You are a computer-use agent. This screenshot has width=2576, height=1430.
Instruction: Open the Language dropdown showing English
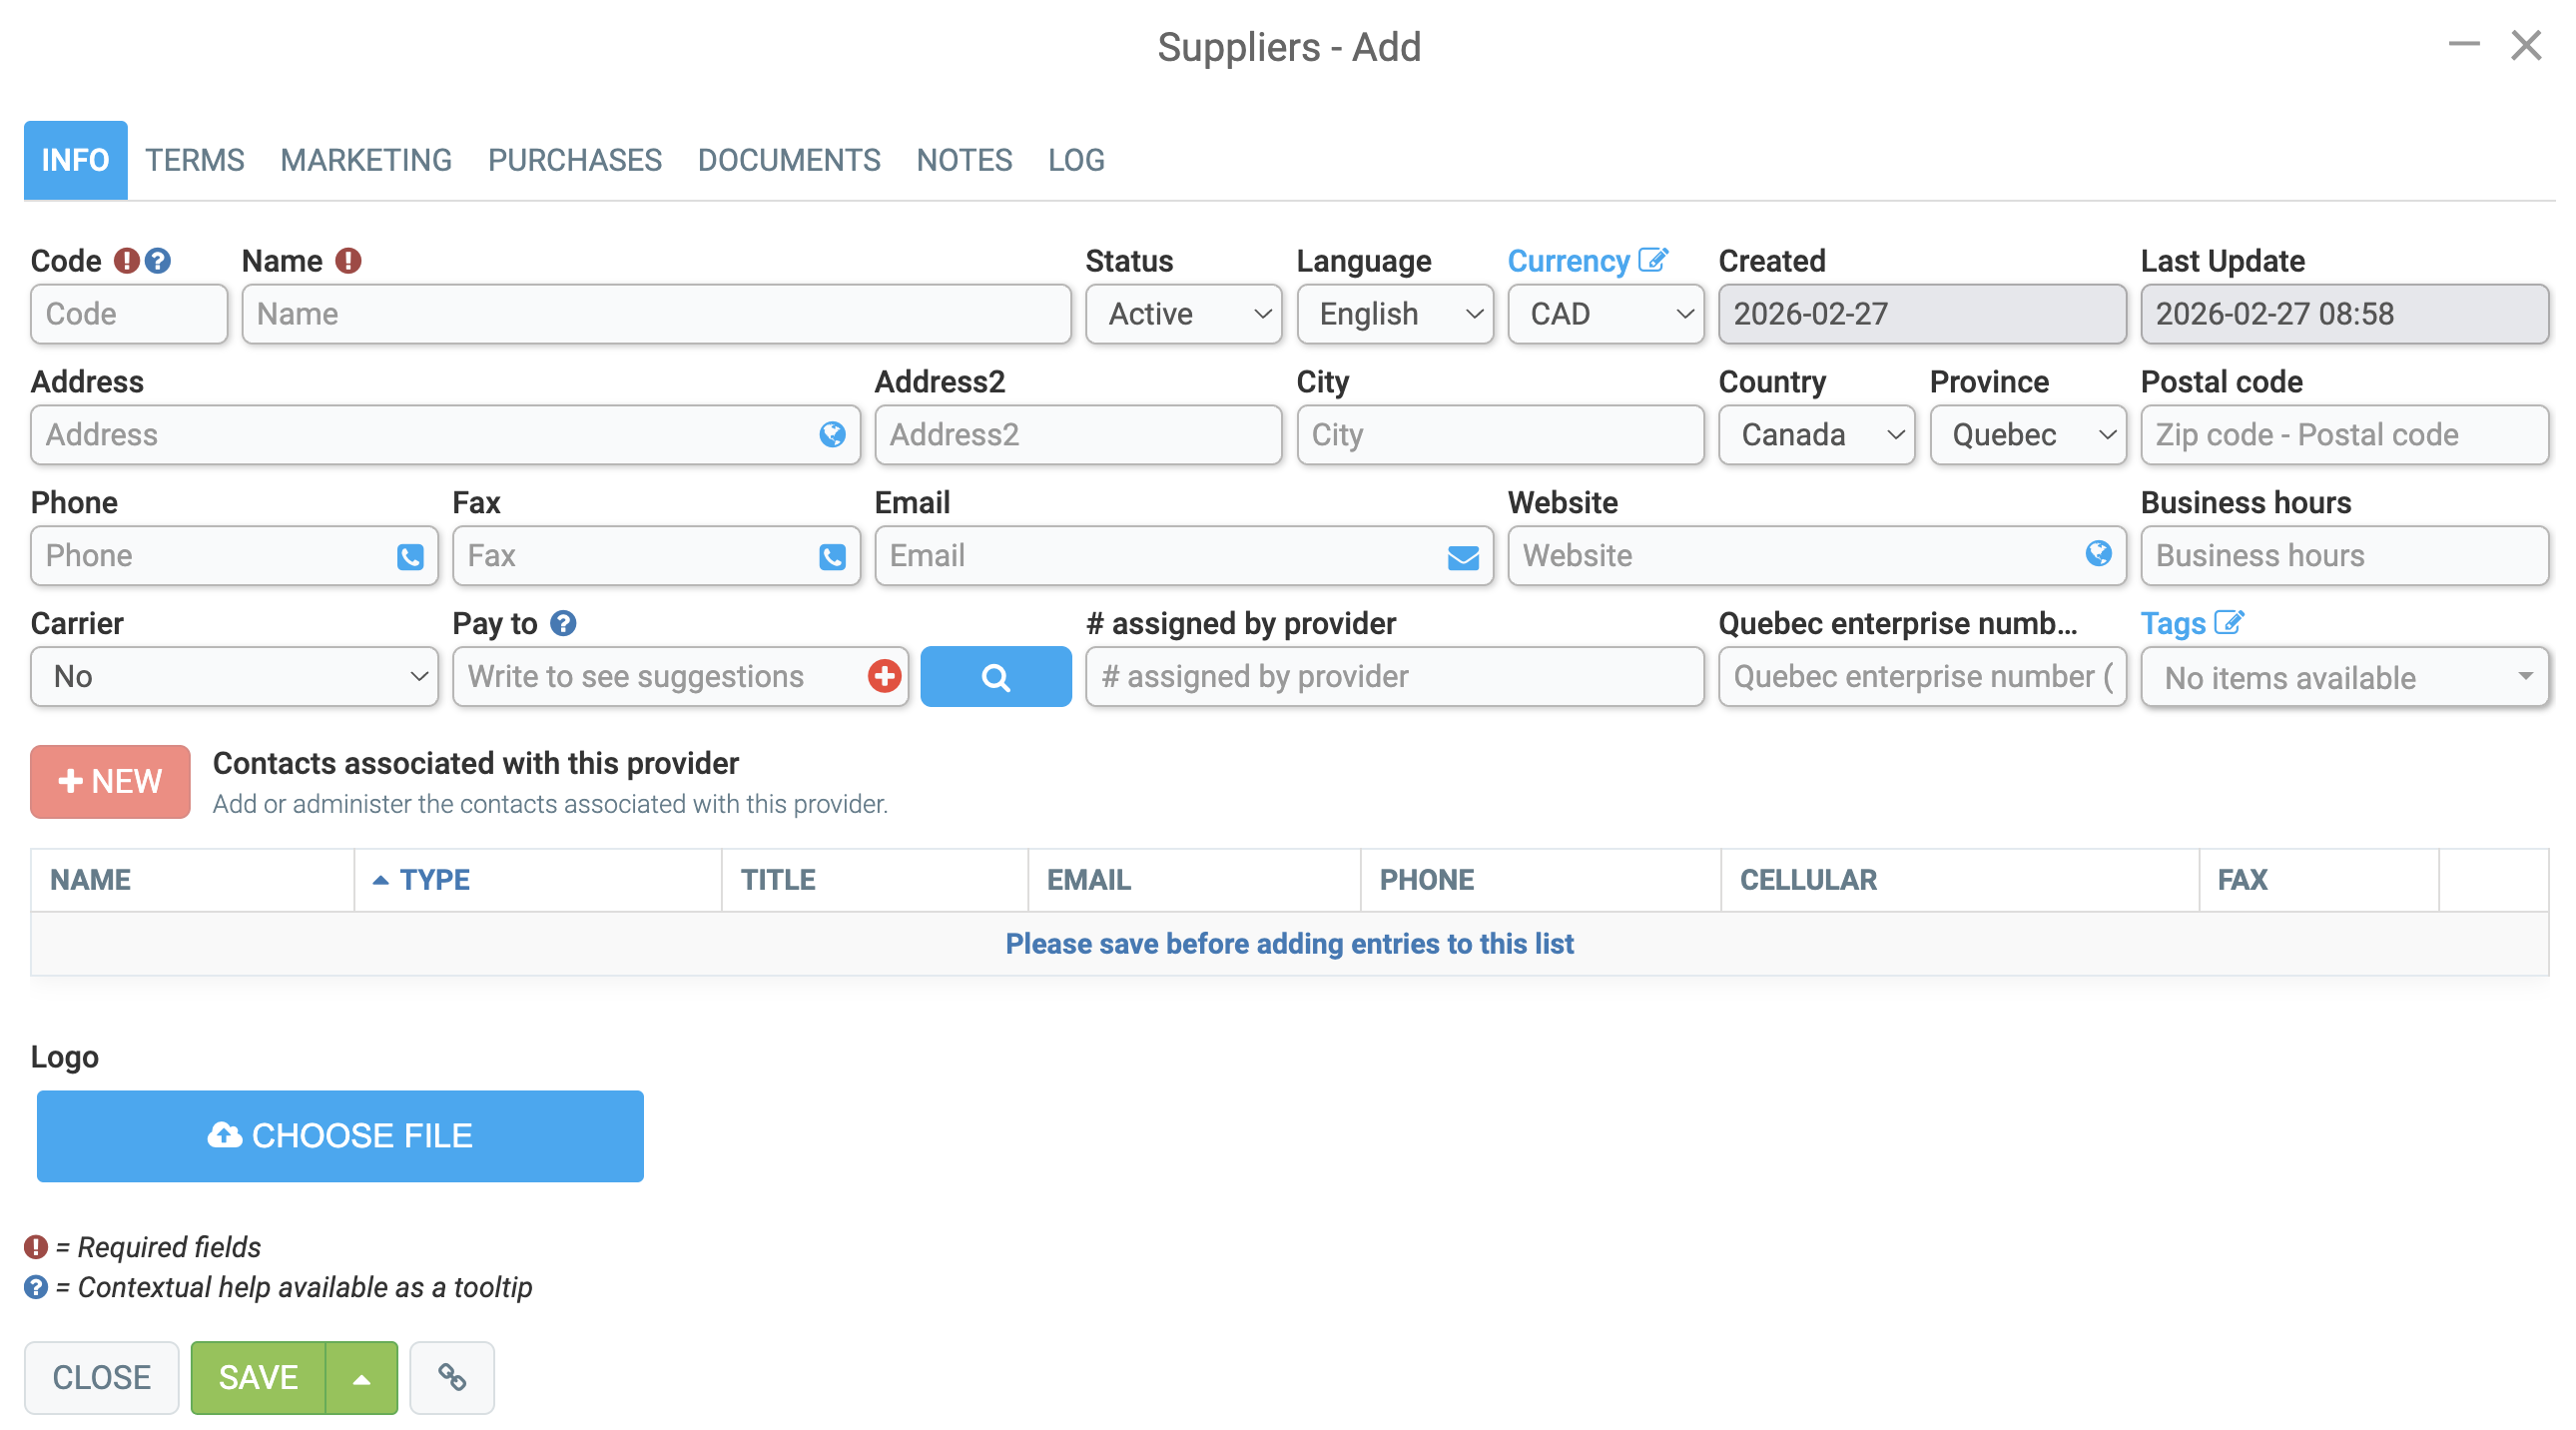1395,314
